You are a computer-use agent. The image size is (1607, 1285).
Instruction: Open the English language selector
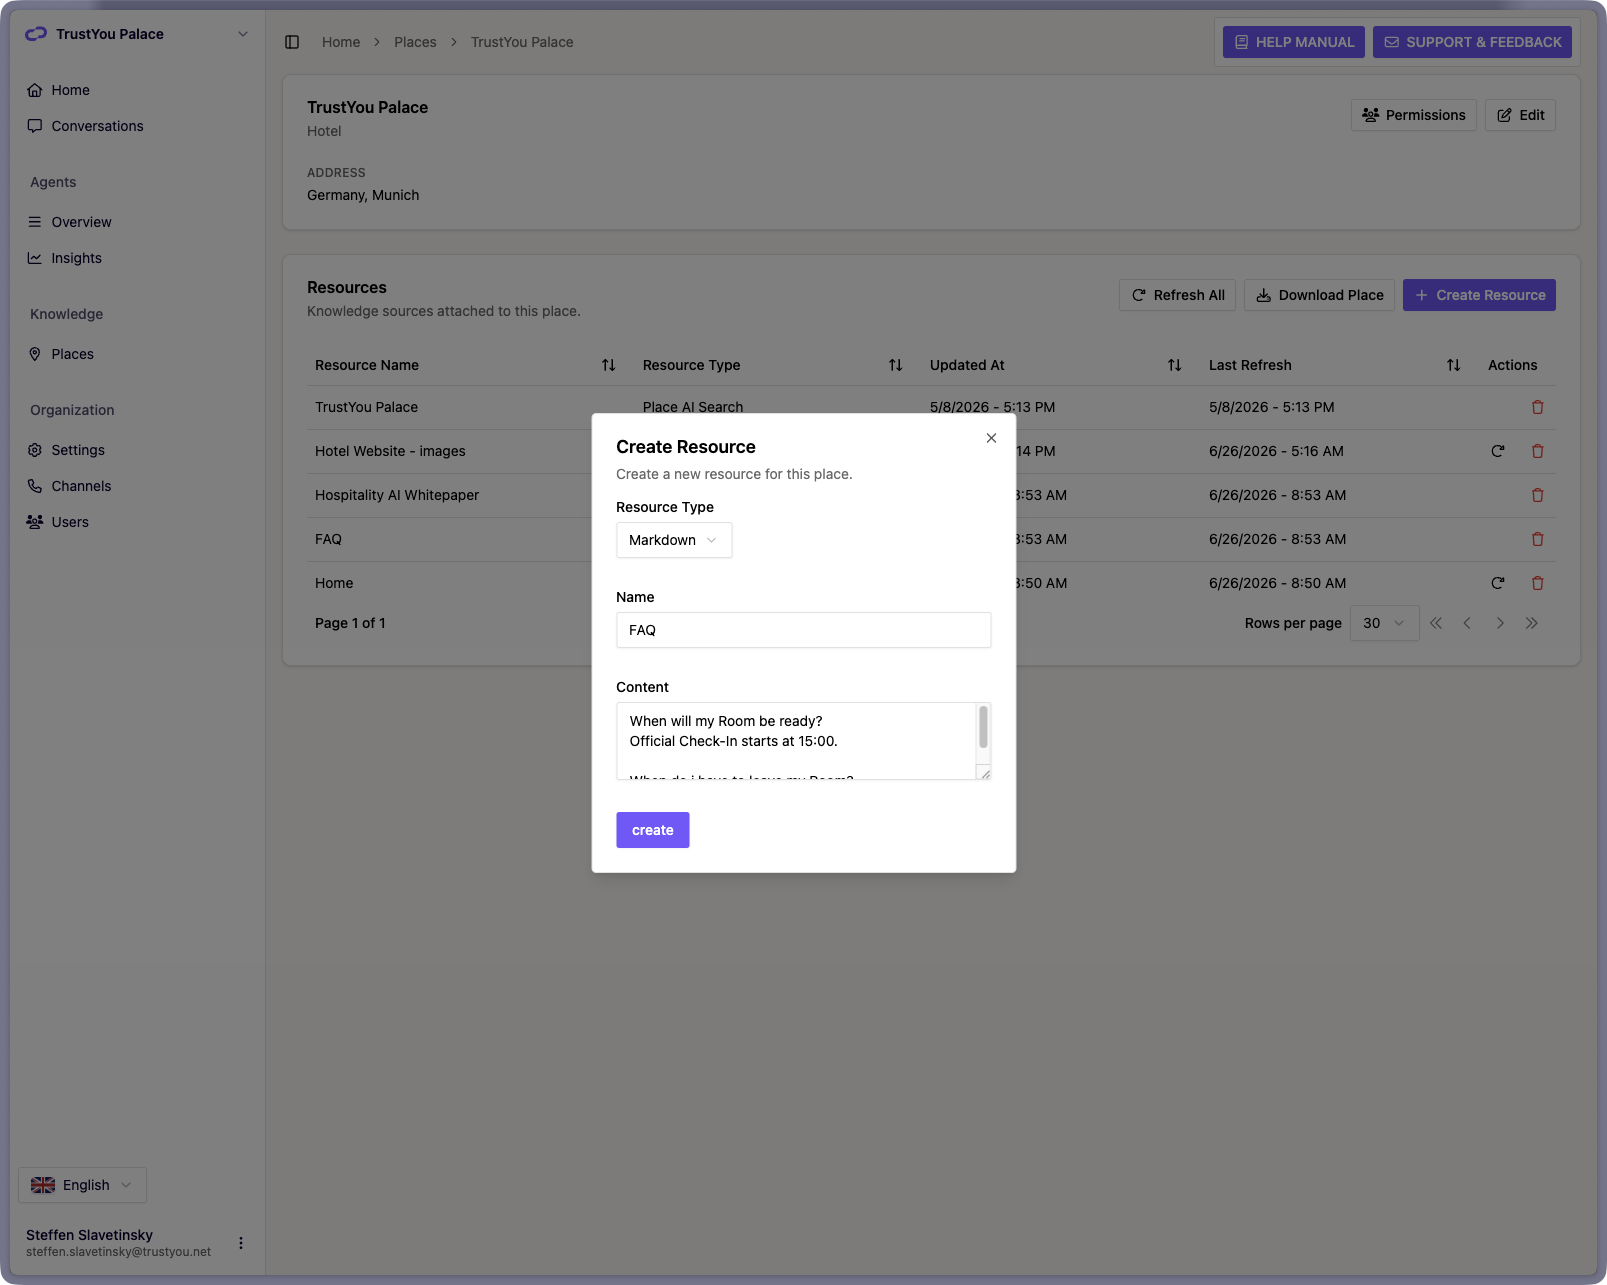click(82, 1185)
